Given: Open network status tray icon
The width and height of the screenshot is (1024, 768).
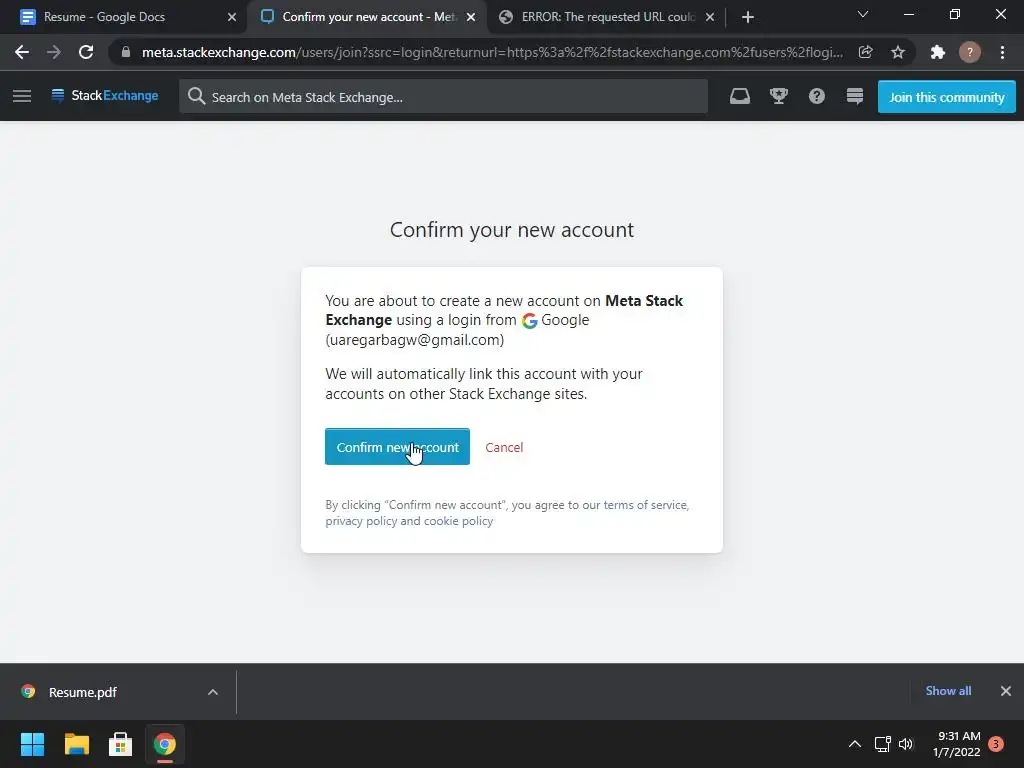Looking at the screenshot, I should (x=882, y=744).
